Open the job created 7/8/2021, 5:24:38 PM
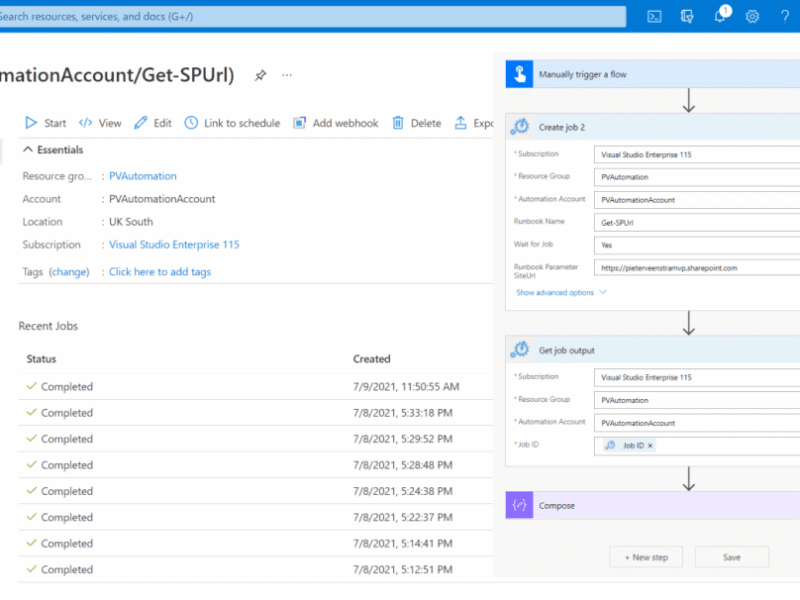This screenshot has height=600, width=800. pos(256,491)
